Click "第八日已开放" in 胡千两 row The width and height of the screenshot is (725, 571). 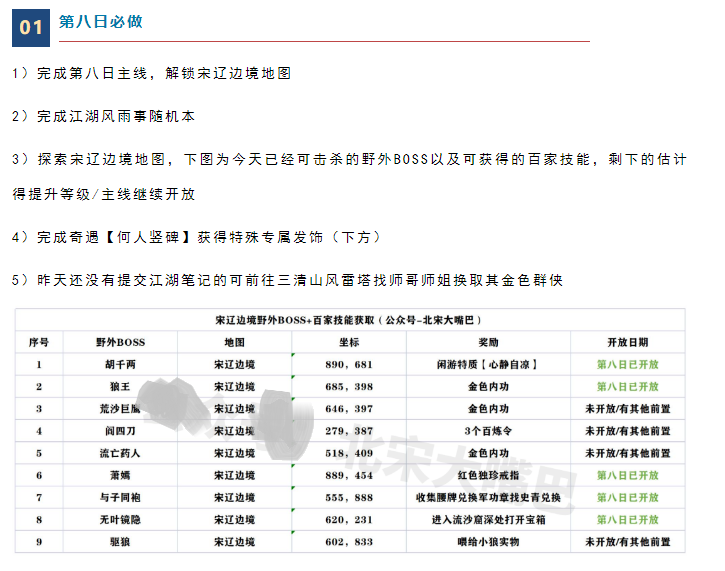(x=627, y=364)
